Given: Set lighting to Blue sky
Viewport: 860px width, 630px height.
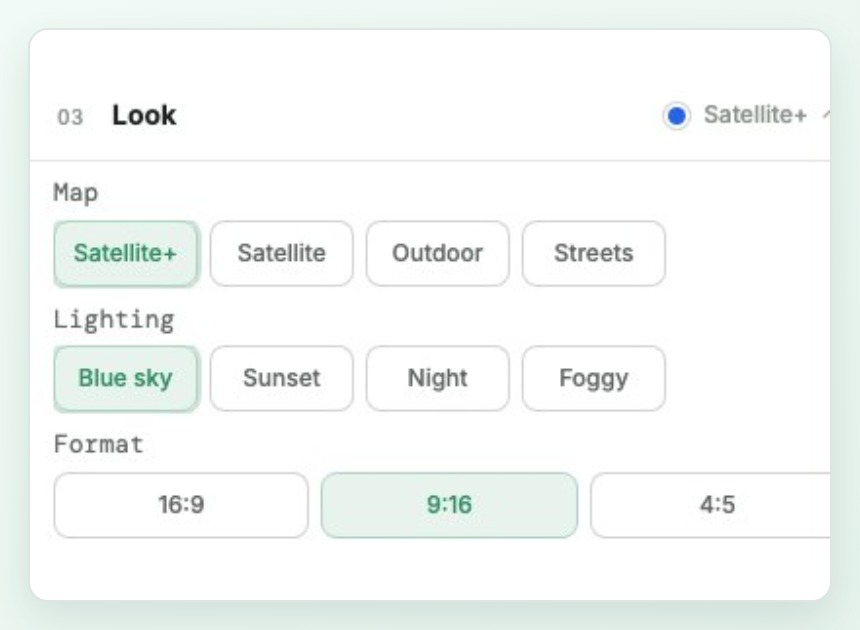Looking at the screenshot, I should pos(126,378).
